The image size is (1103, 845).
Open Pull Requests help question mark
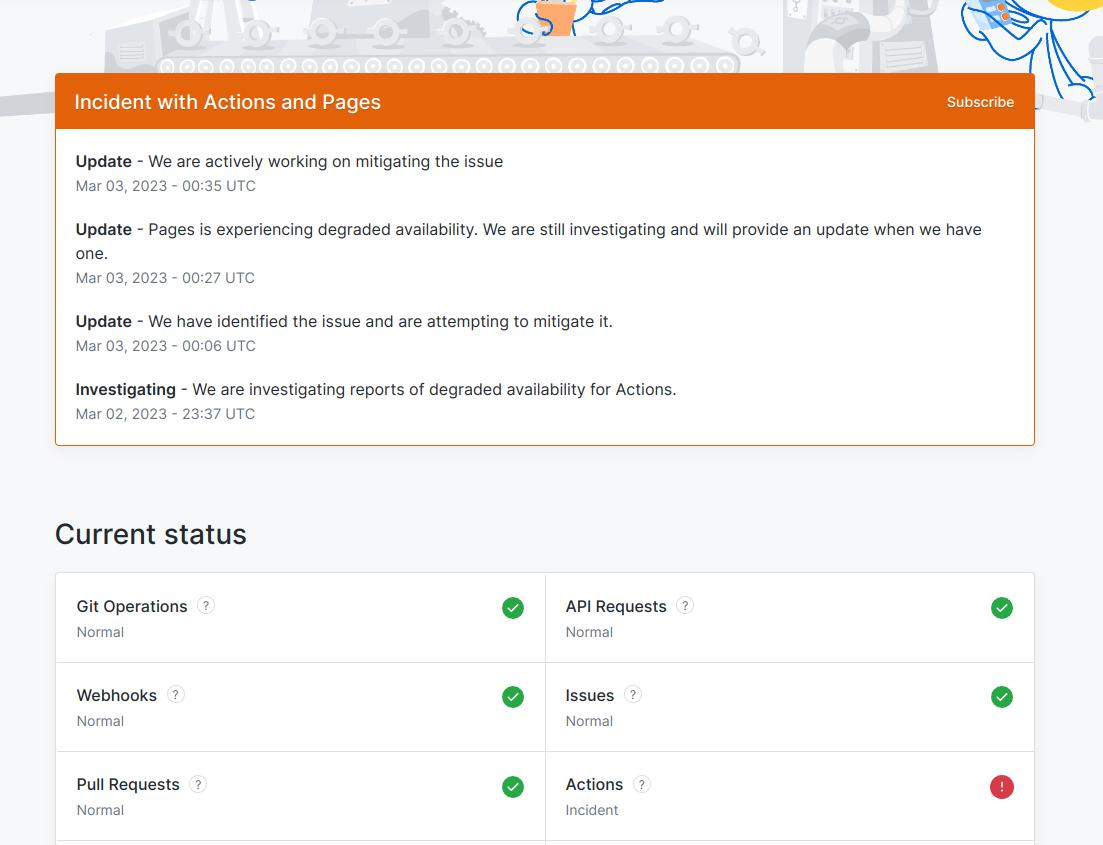coord(198,784)
